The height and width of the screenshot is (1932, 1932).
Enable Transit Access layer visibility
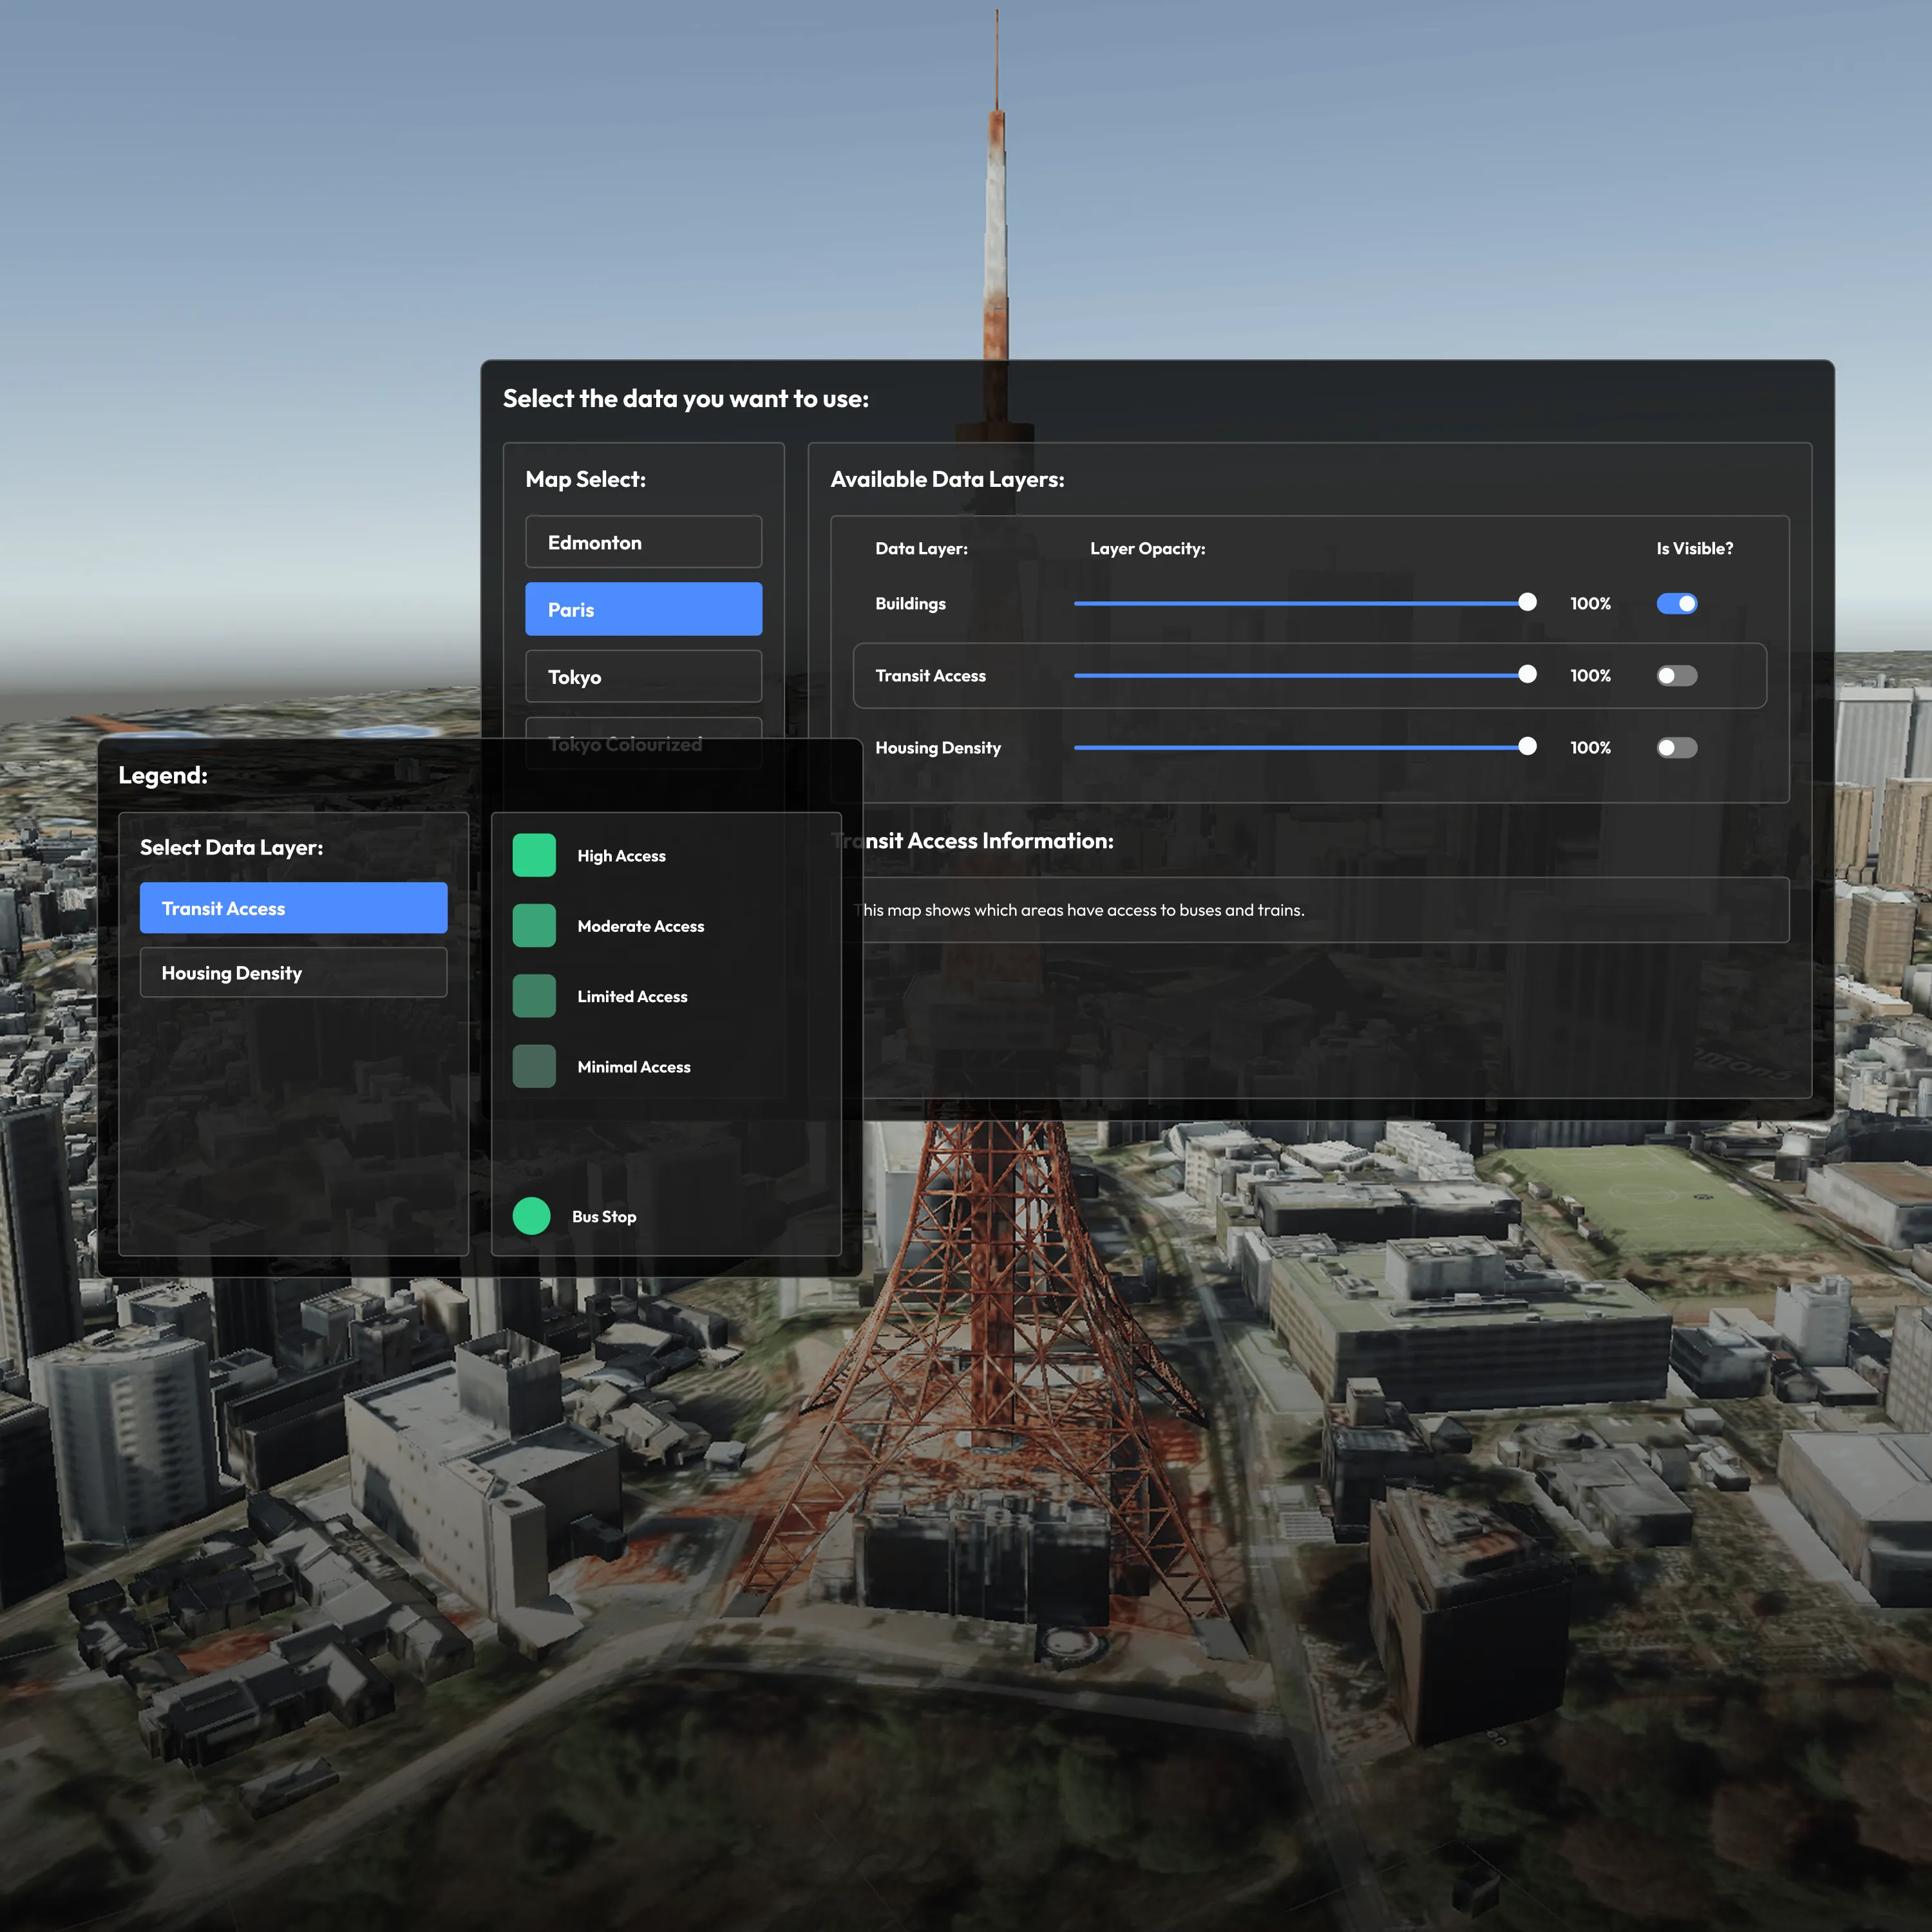[x=1676, y=676]
